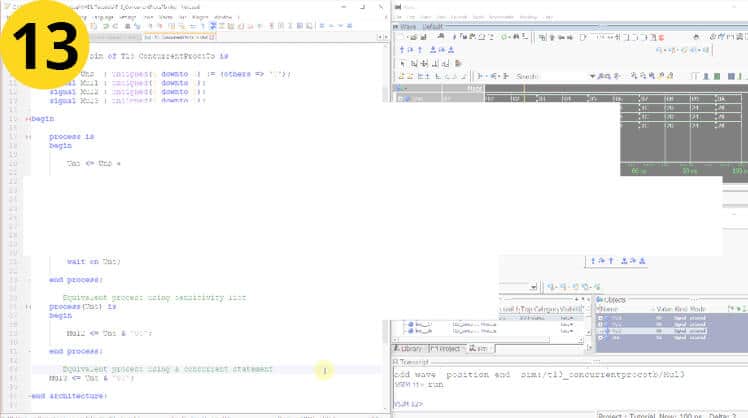Zoom in on the waveform via Wave toolbar
This screenshot has width=748, height=418.
(634, 76)
